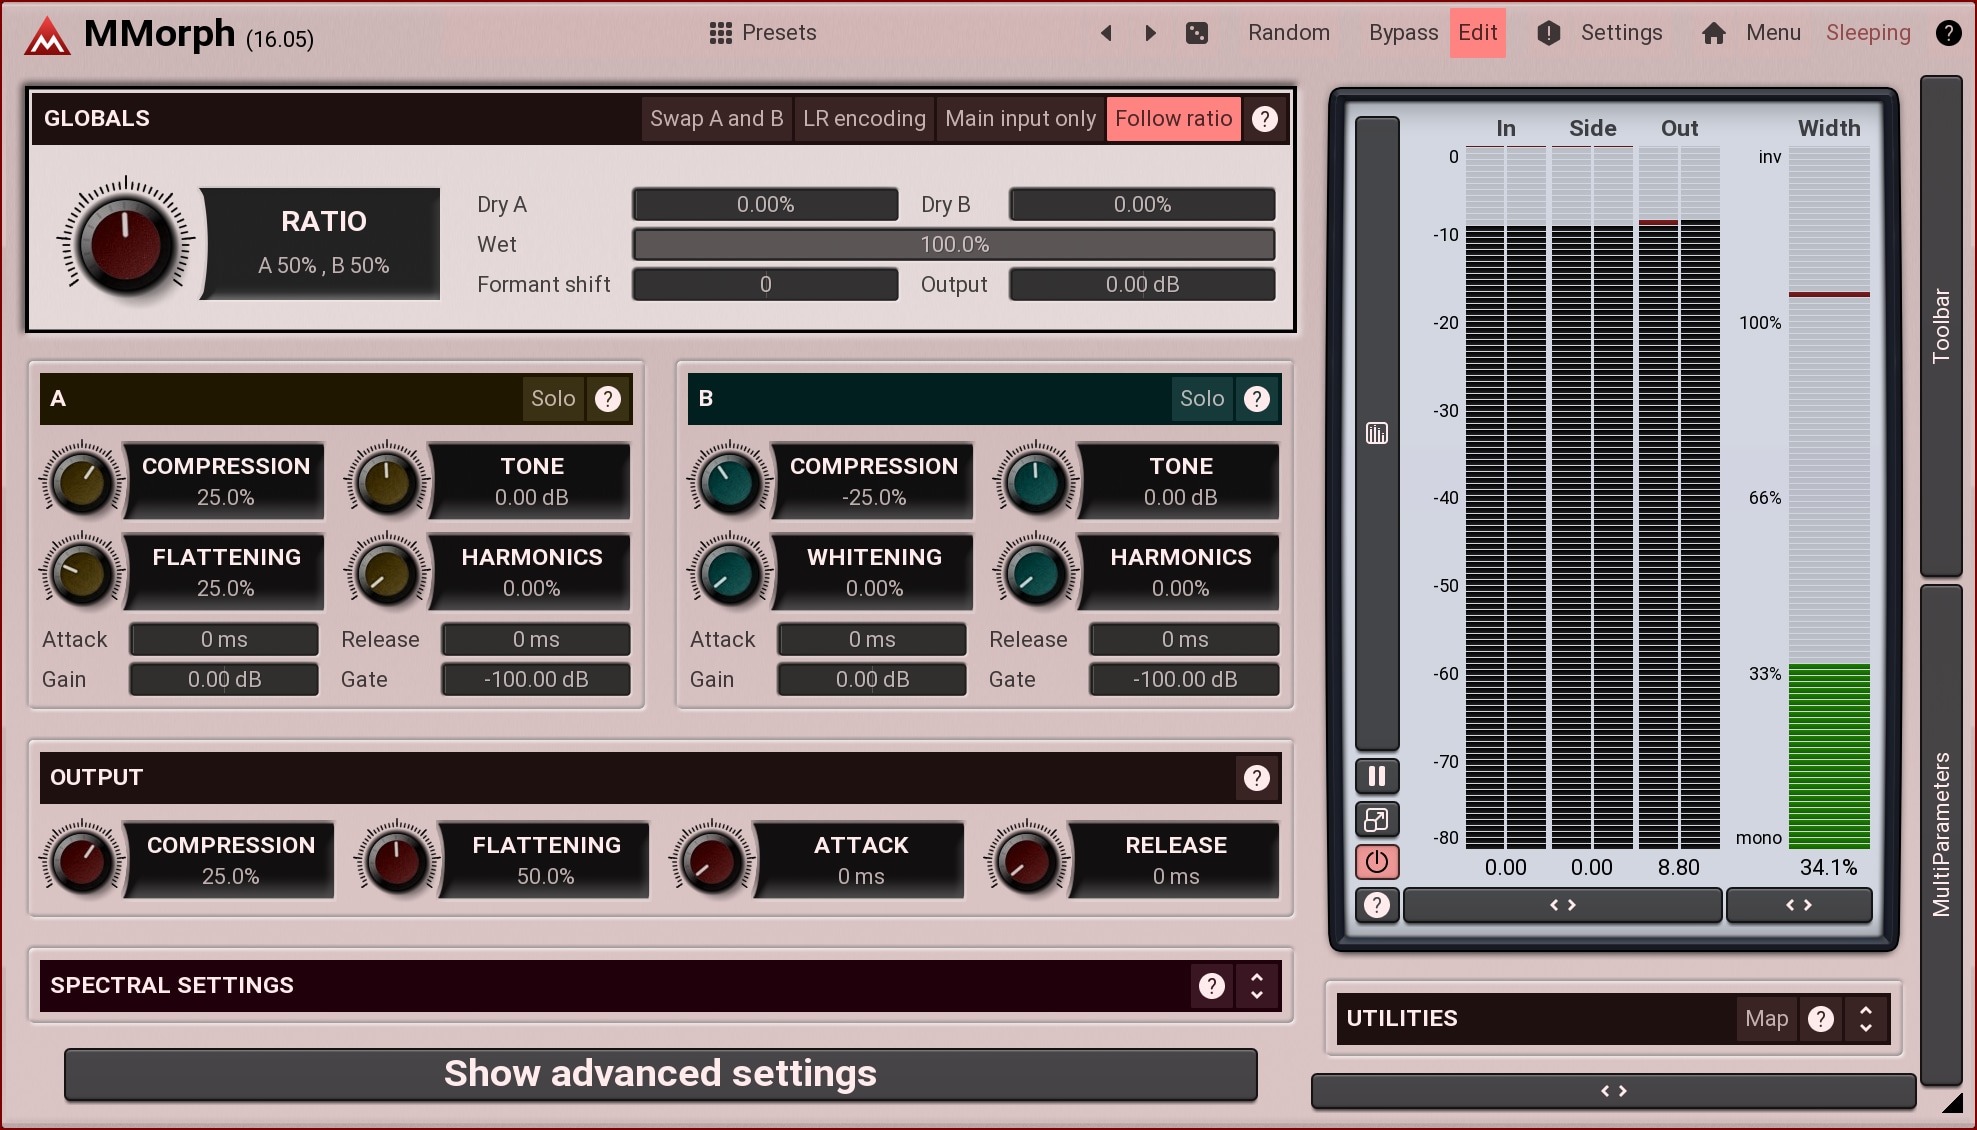Click the dice randomize icon
The width and height of the screenshot is (1977, 1130).
click(x=1196, y=33)
